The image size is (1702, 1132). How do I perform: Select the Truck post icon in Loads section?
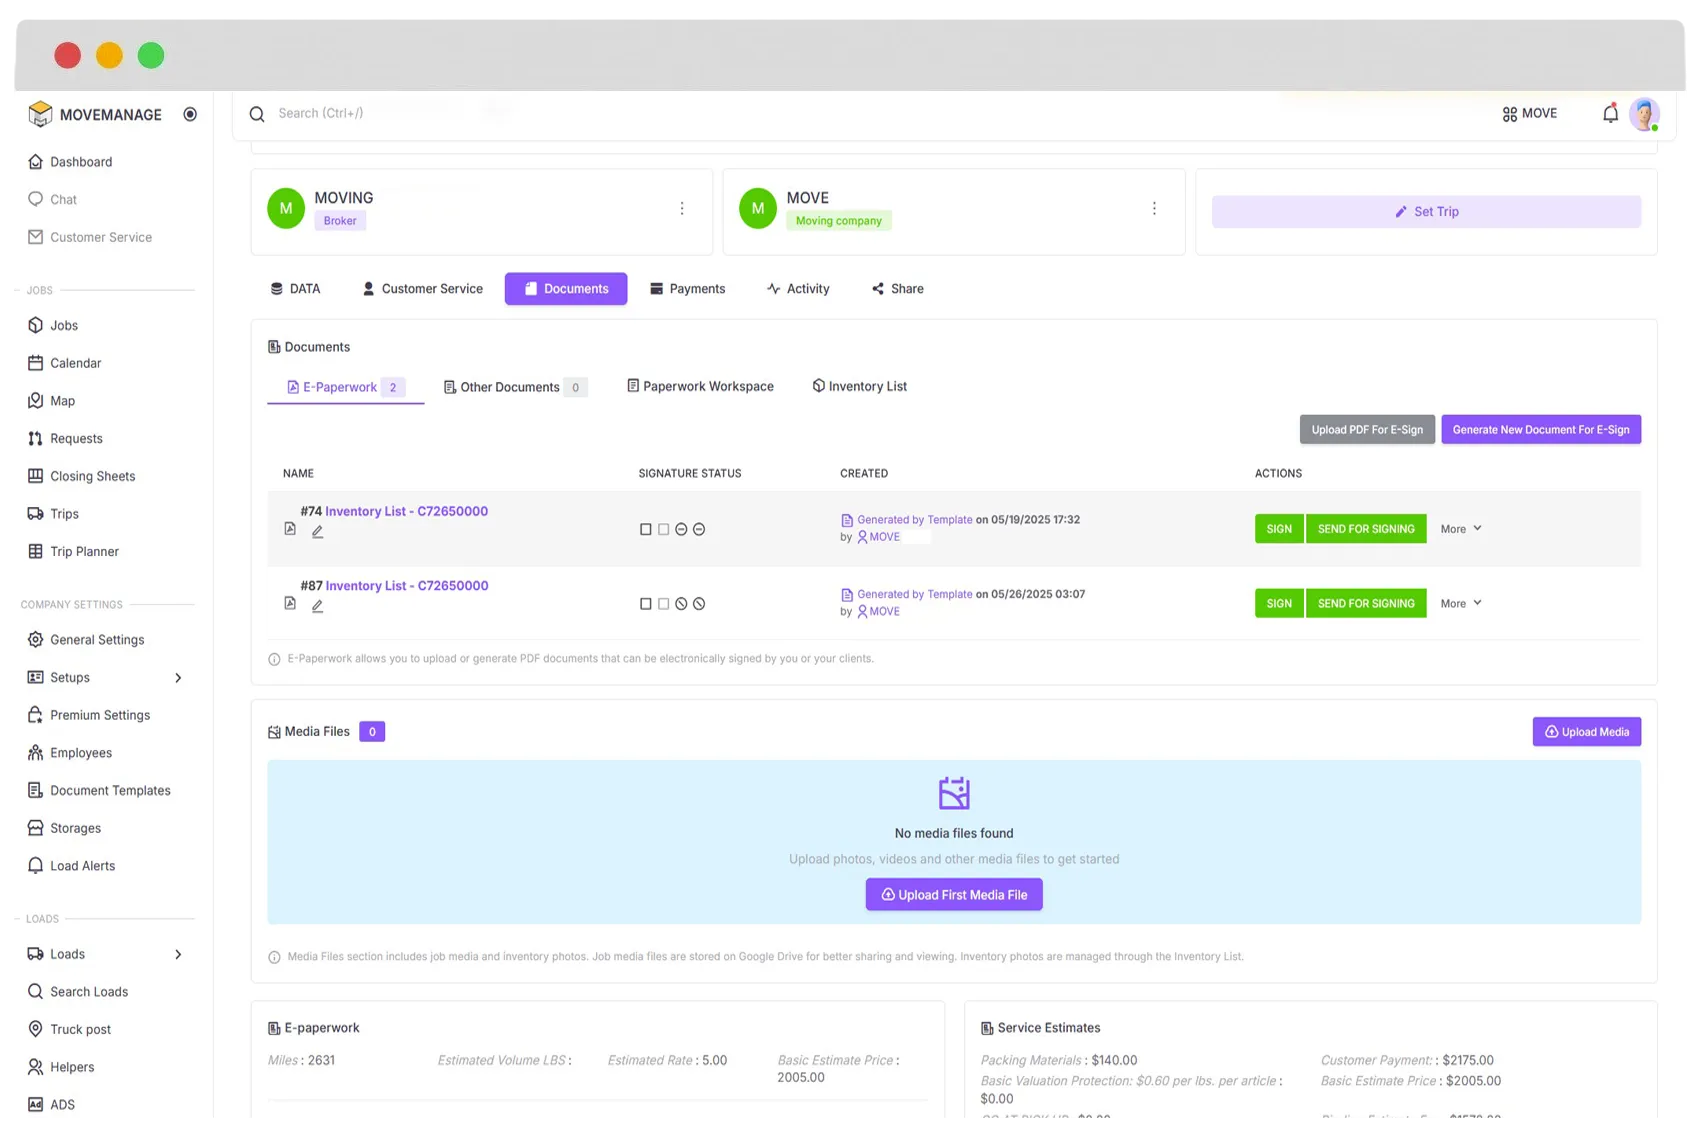[35, 1029]
